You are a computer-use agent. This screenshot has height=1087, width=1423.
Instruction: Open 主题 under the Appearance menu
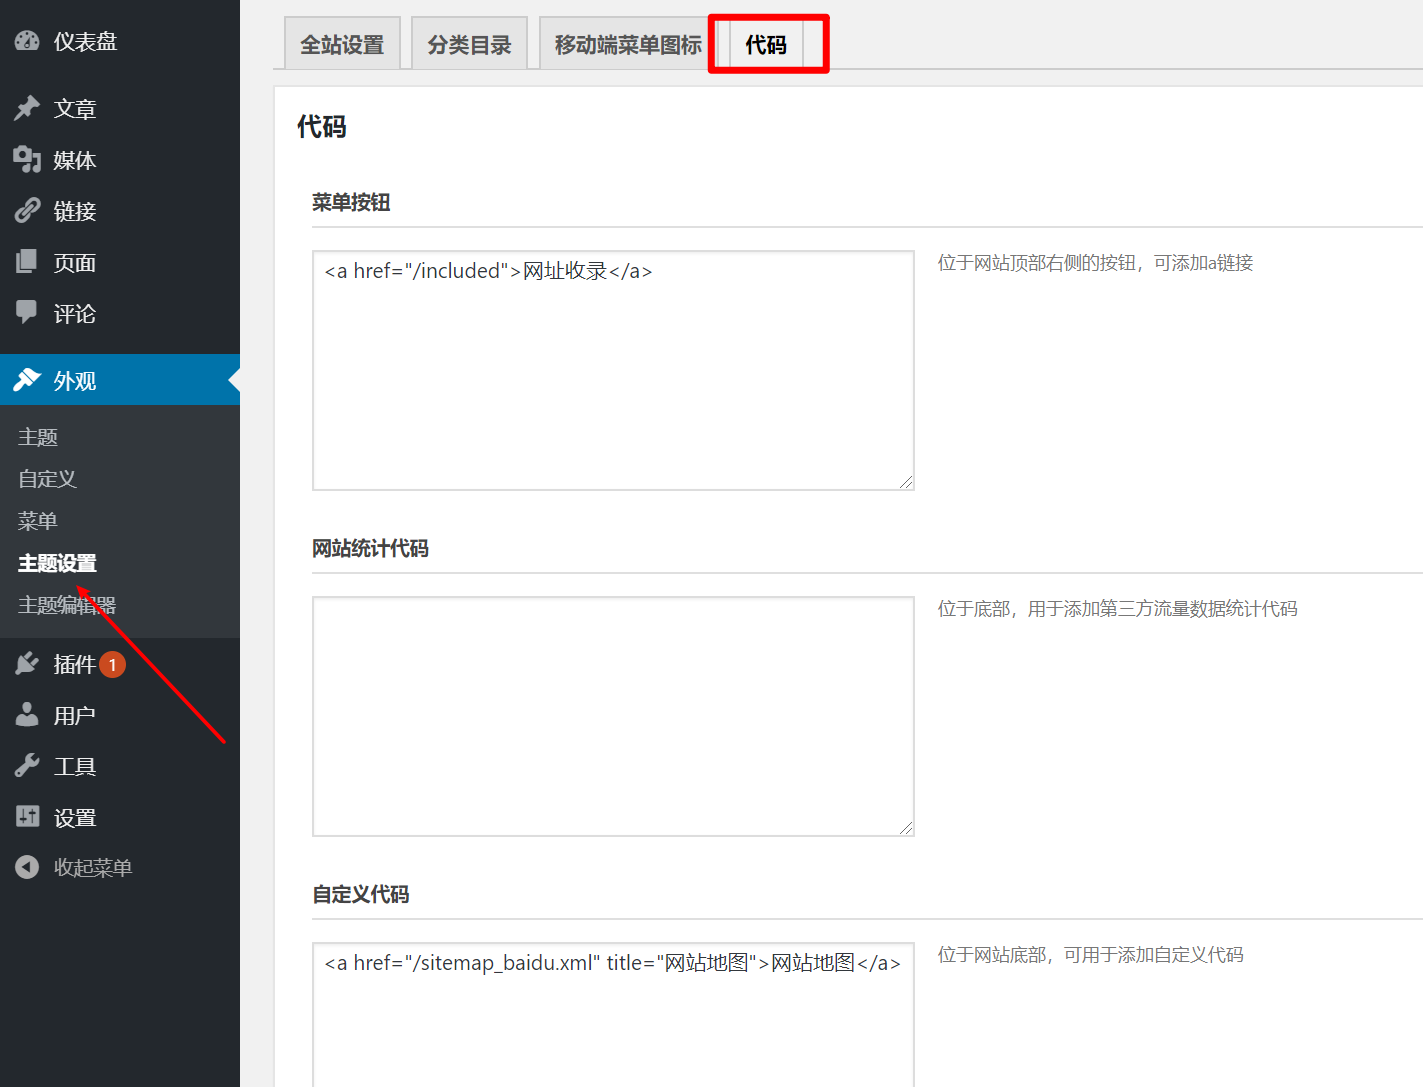(38, 437)
